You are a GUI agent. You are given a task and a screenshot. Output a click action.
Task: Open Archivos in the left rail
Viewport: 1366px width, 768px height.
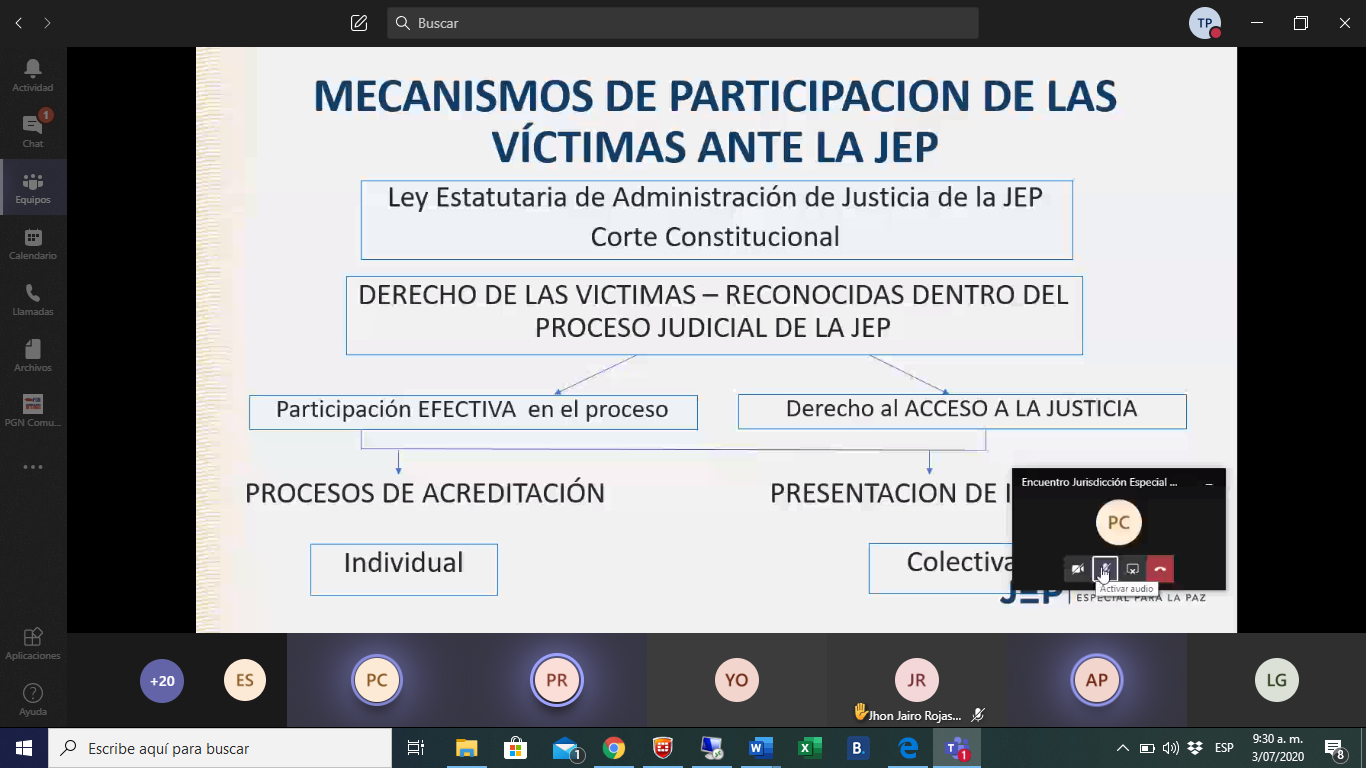pos(33,355)
